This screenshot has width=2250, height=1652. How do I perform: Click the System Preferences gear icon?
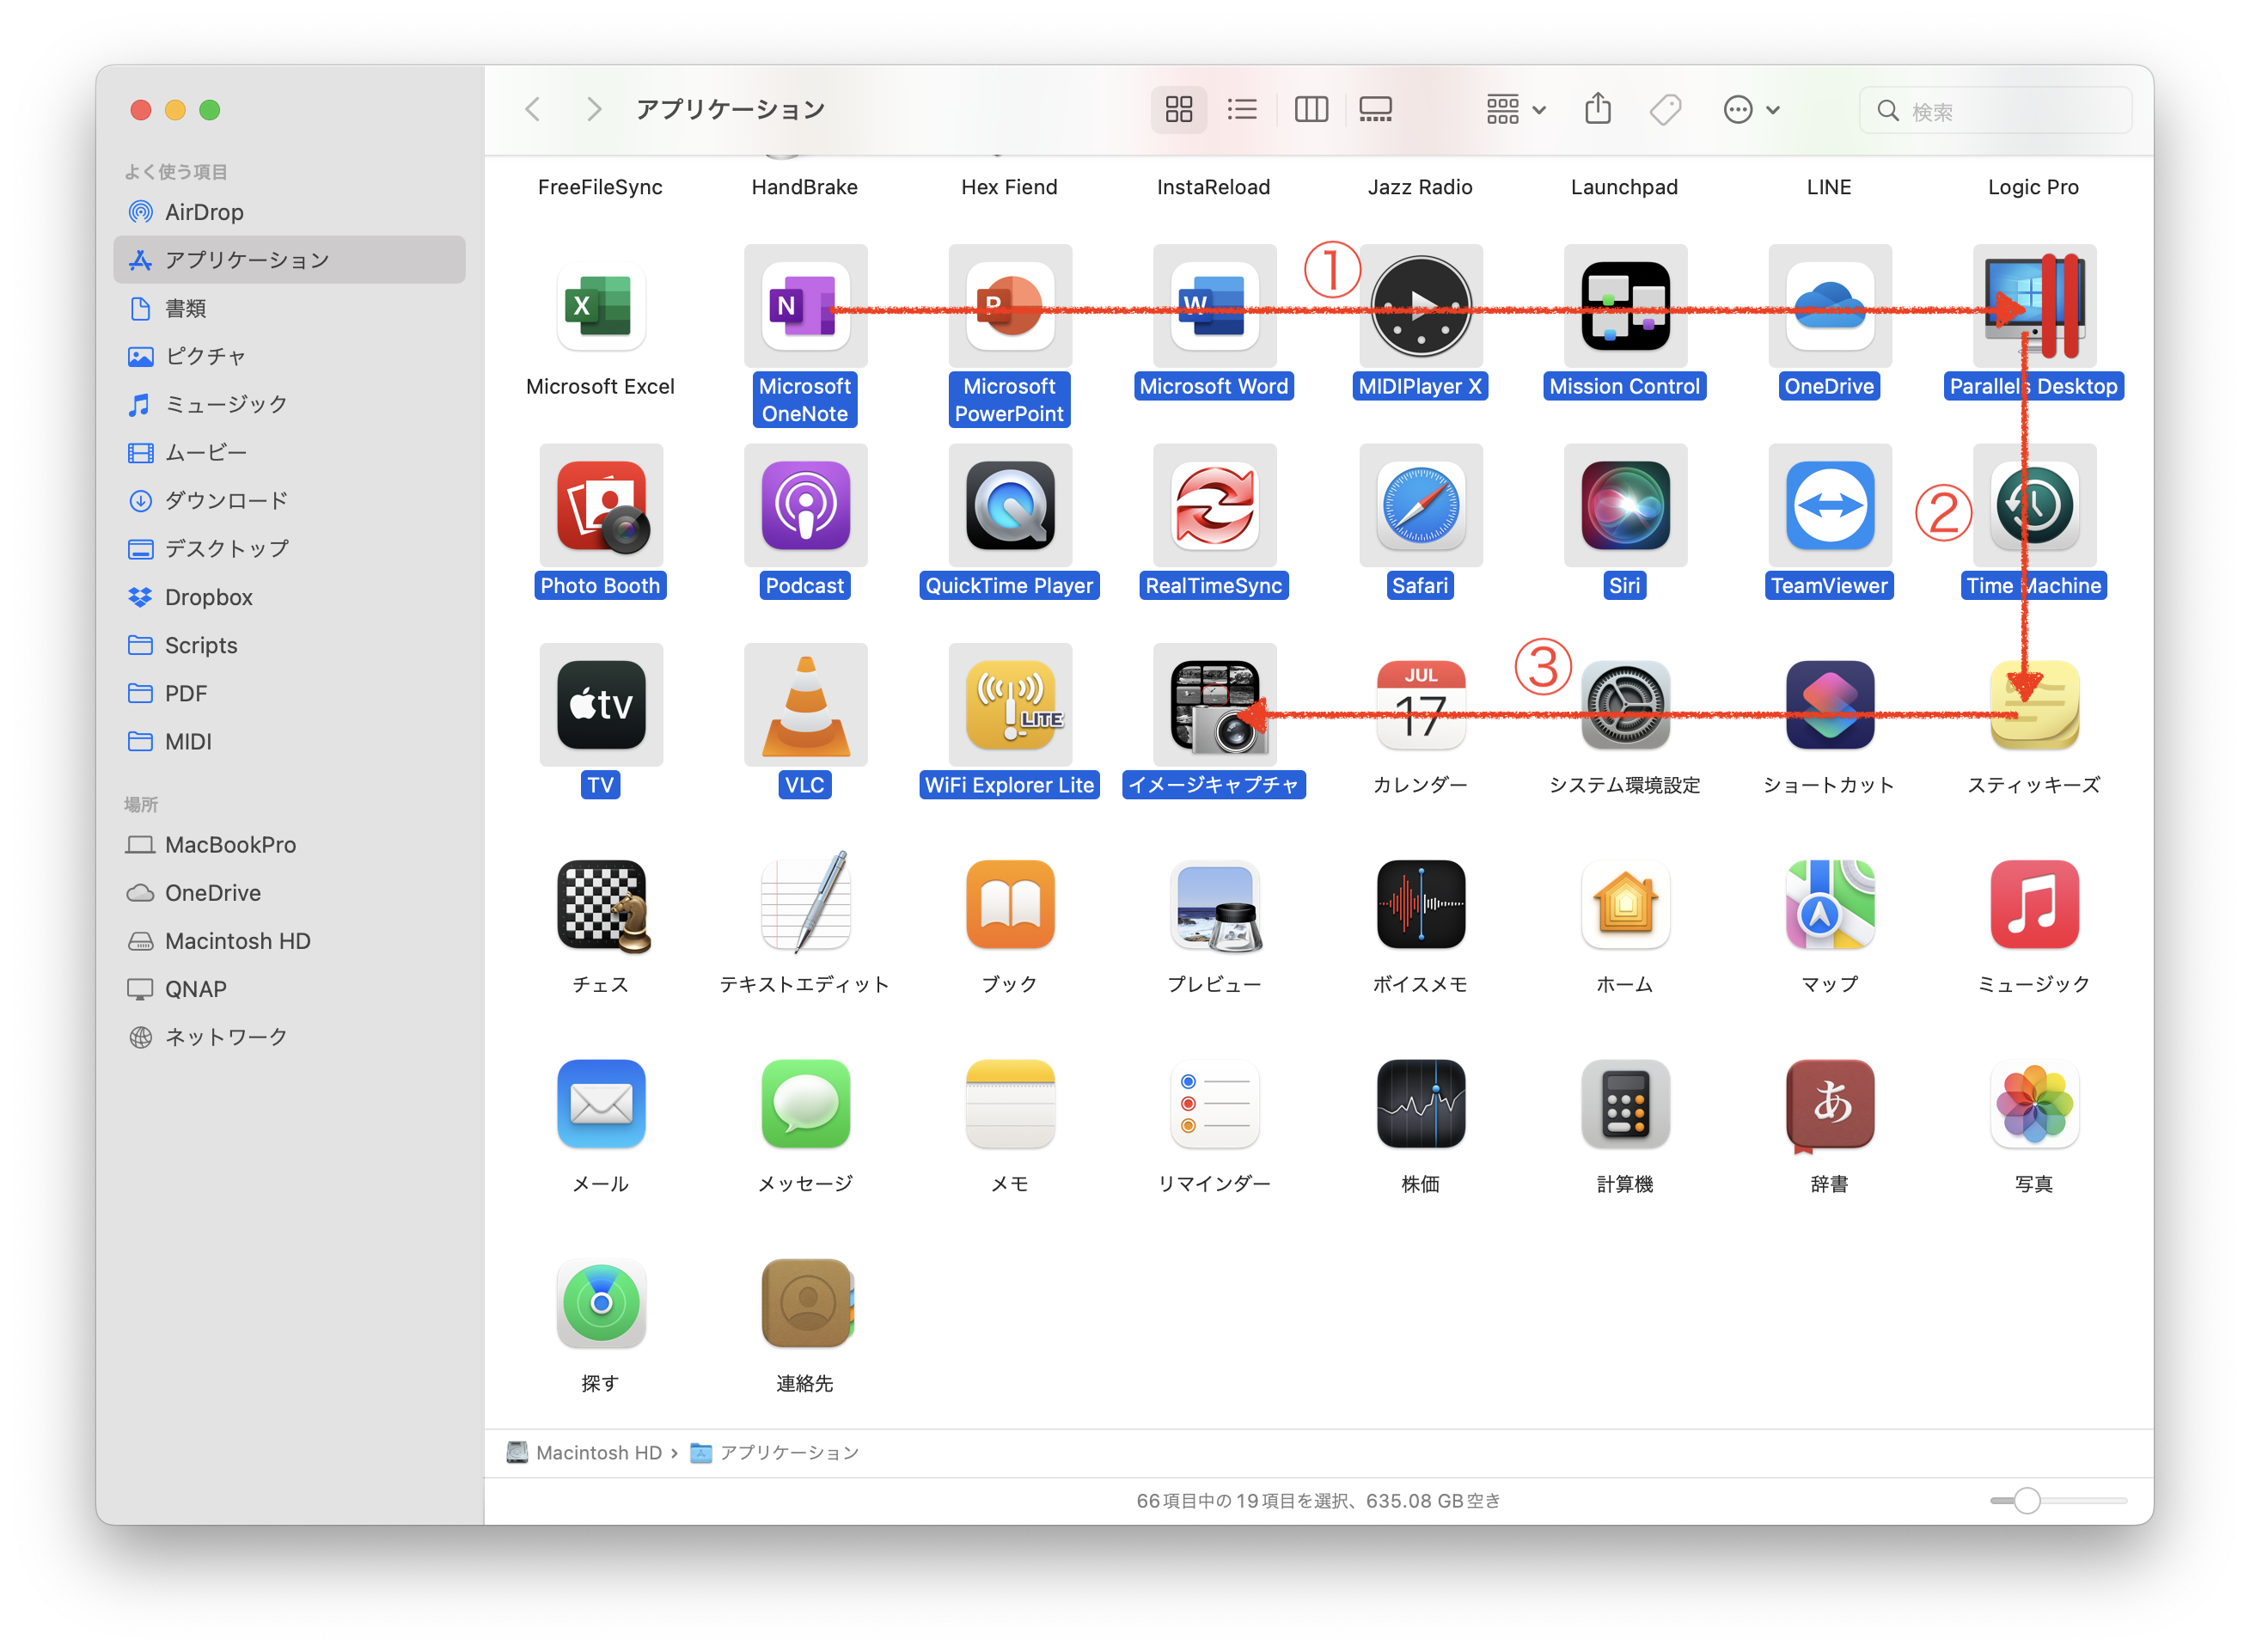1625,706
